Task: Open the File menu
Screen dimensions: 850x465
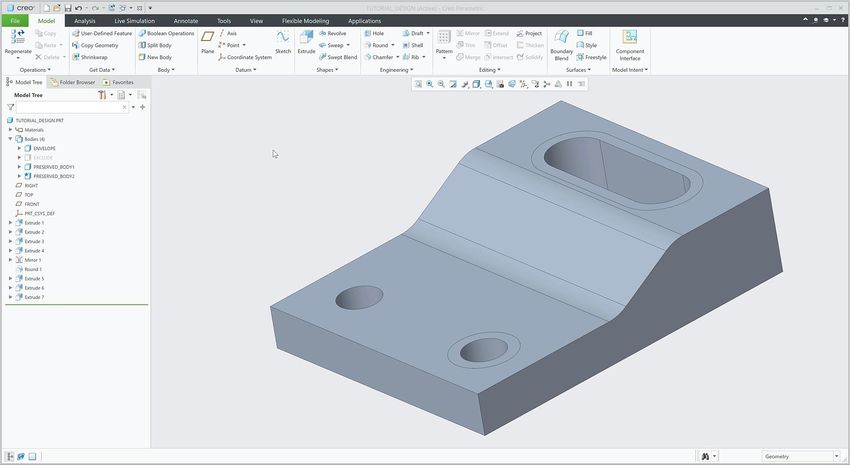Action: [x=15, y=20]
